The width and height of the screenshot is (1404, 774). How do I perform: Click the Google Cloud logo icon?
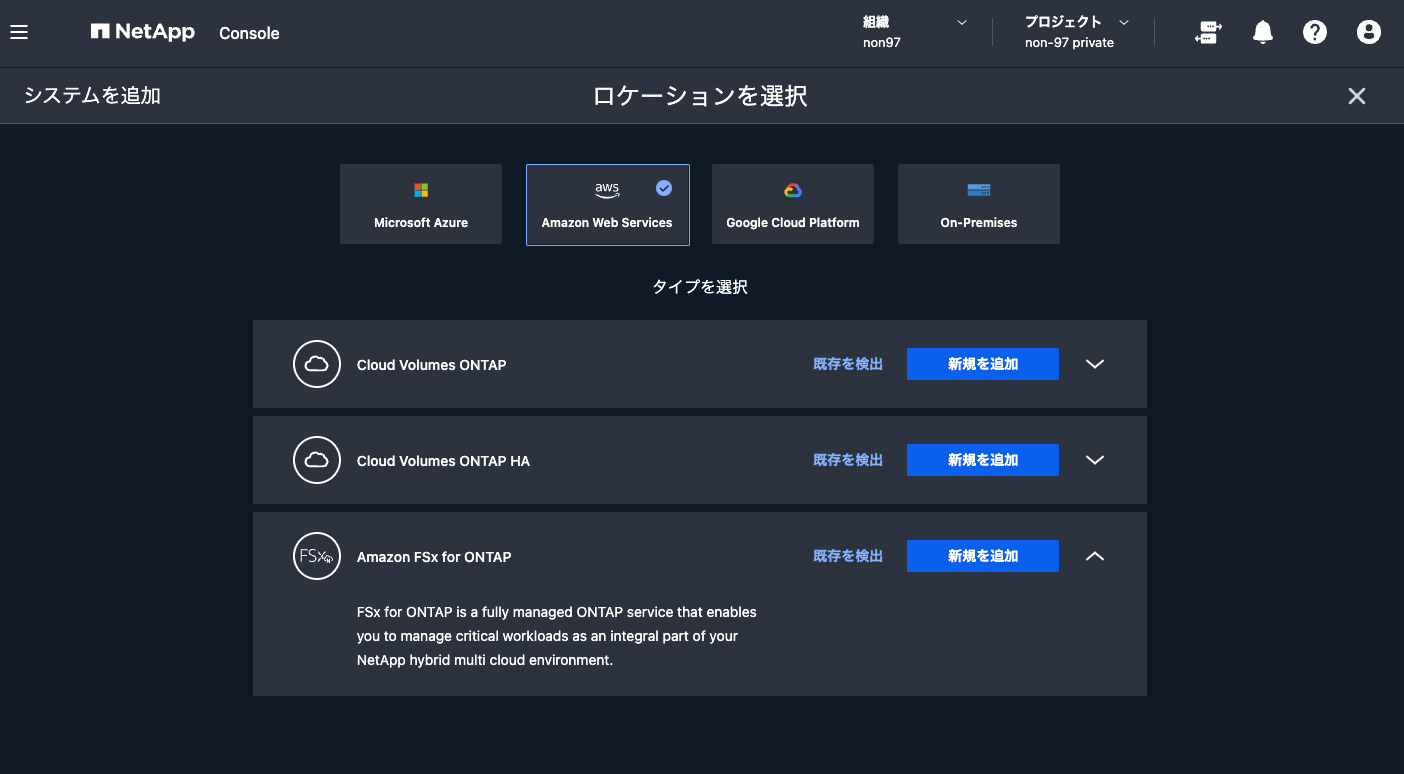(793, 190)
